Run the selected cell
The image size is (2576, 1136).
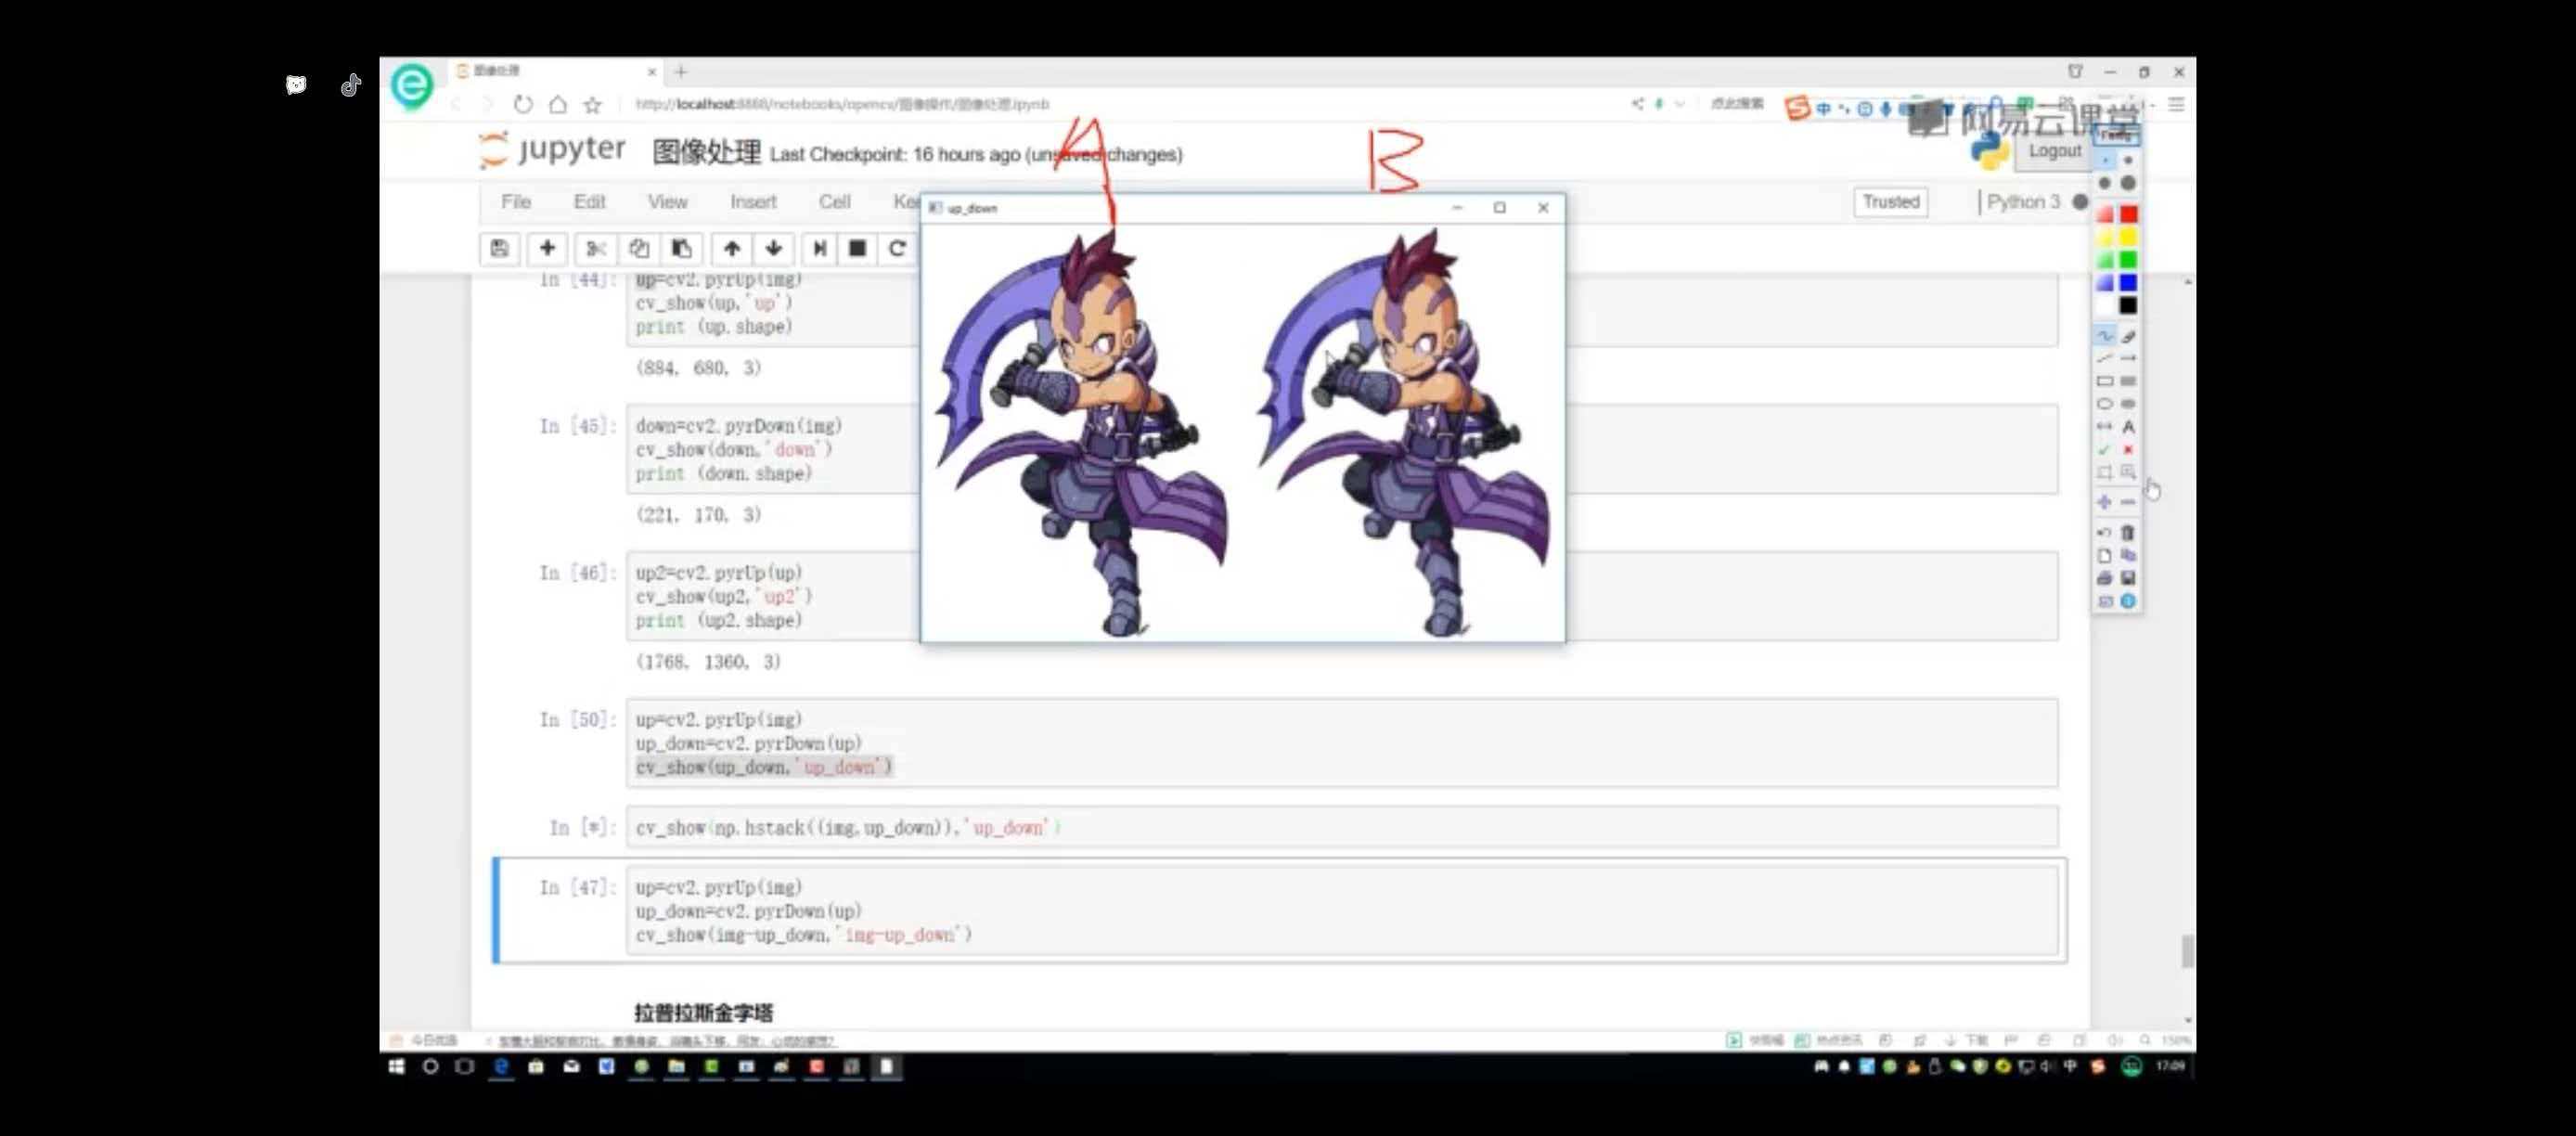[x=819, y=248]
